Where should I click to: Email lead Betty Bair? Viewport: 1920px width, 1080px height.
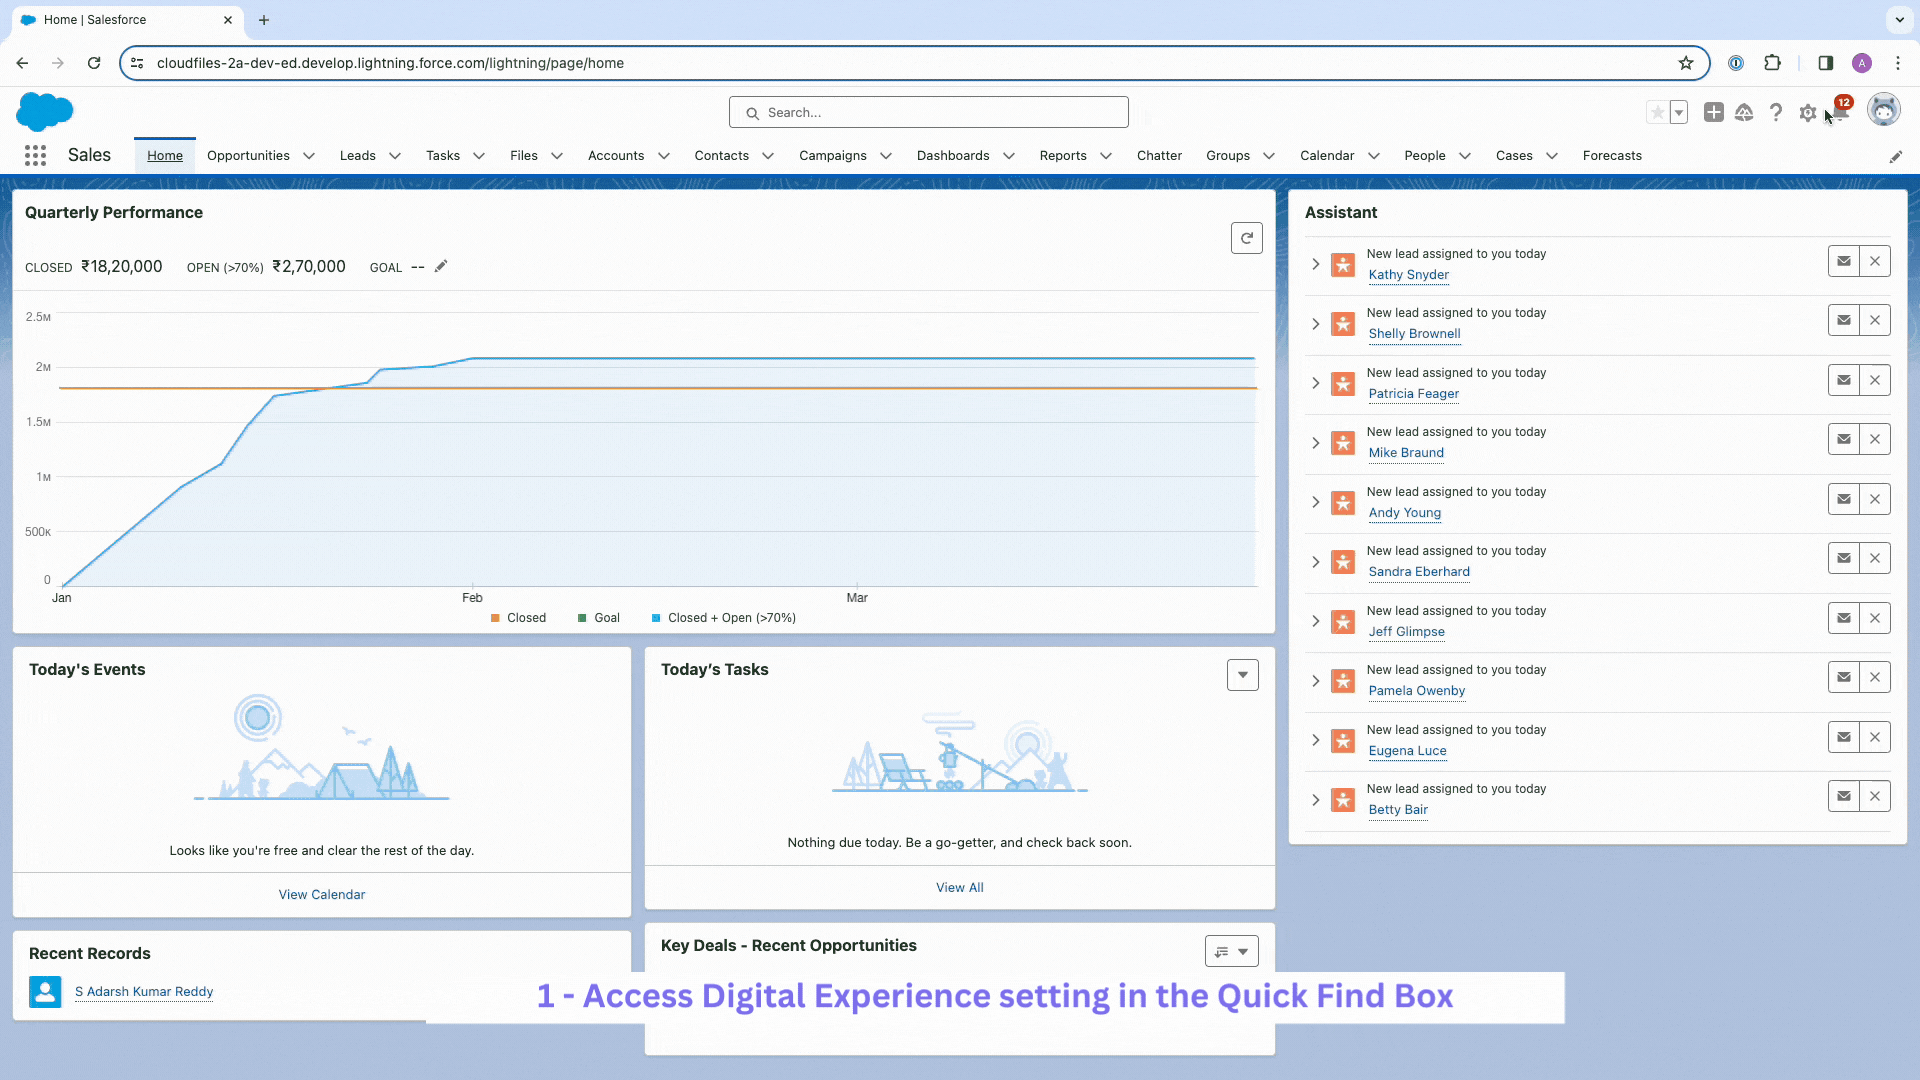coord(1843,796)
